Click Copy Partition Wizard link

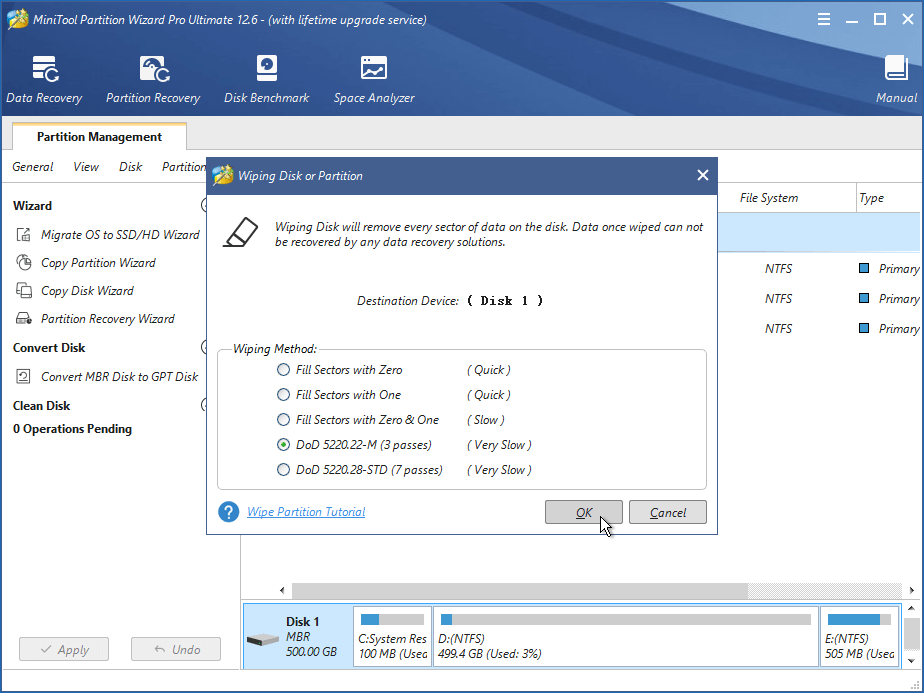pos(98,262)
